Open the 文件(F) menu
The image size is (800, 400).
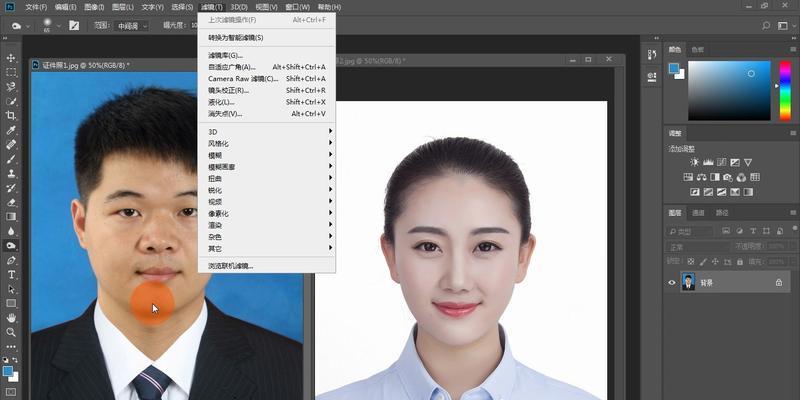click(36, 7)
